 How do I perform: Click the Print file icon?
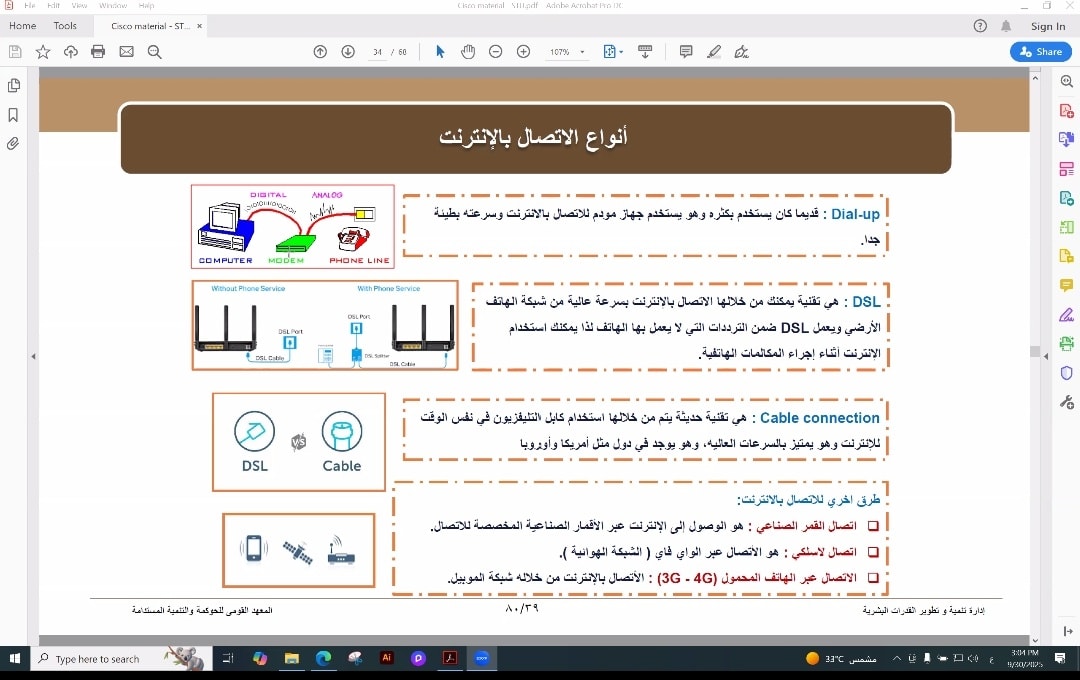[x=98, y=52]
